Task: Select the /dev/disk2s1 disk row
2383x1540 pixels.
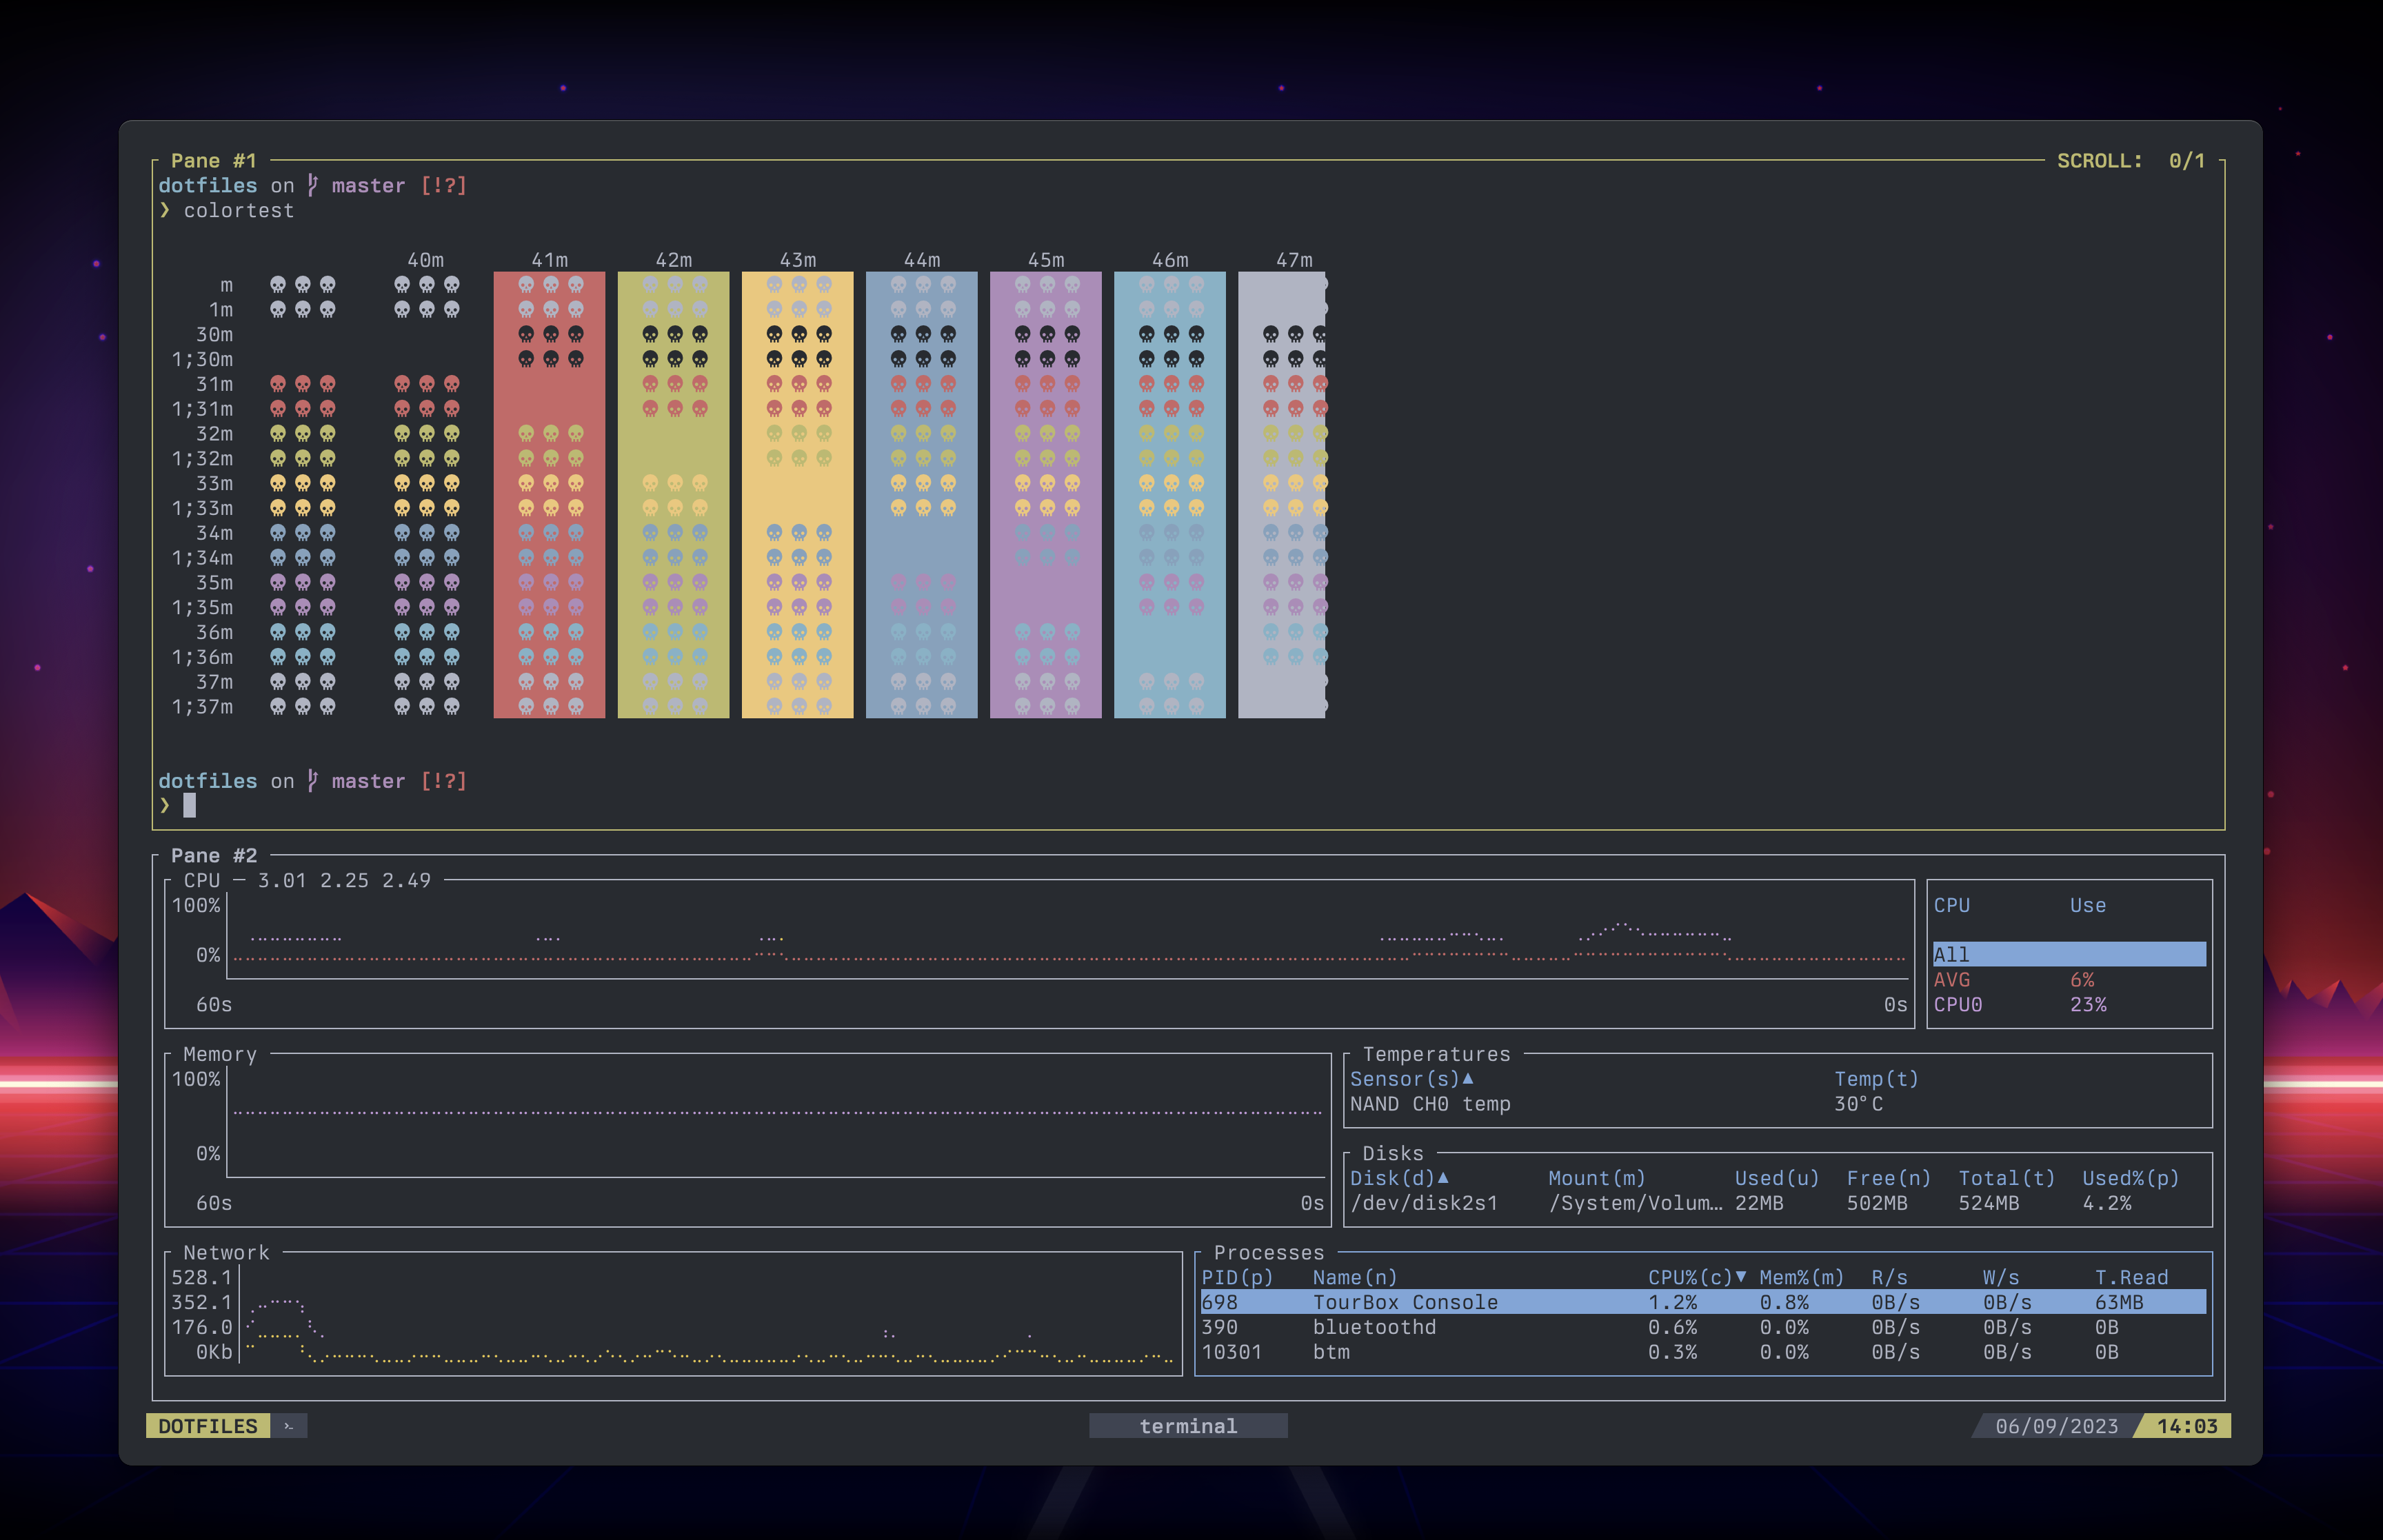Action: click(1777, 1202)
